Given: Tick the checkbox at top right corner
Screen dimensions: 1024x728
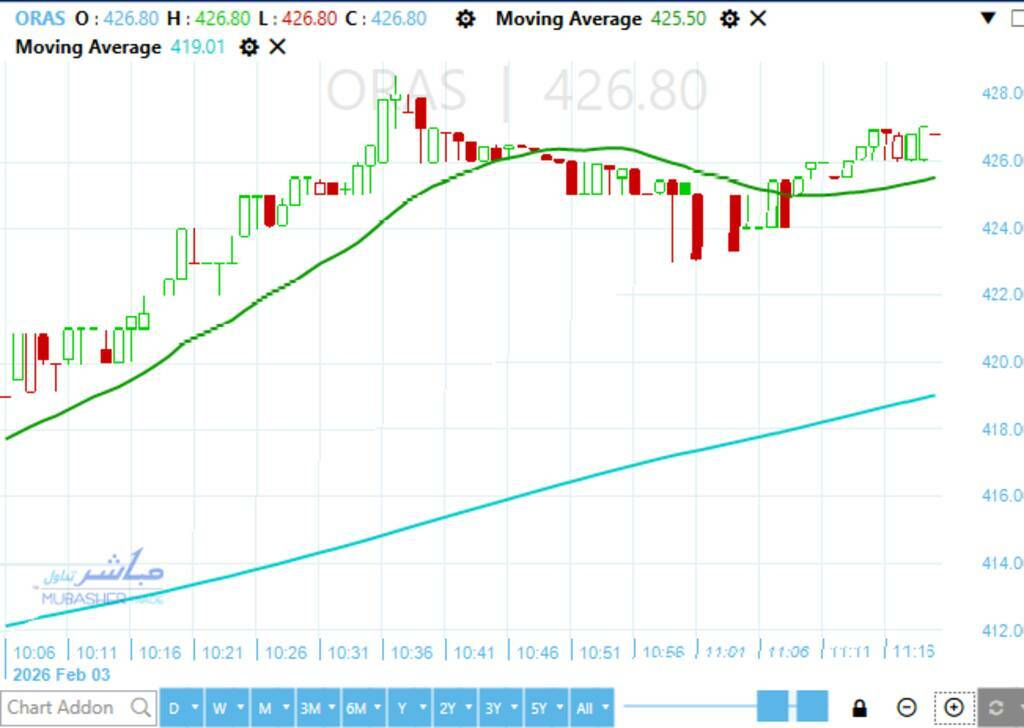Looking at the screenshot, I should pyautogui.click(x=1017, y=18).
